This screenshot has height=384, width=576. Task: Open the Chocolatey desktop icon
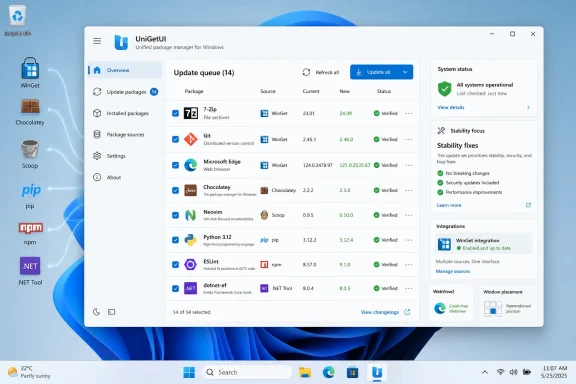pyautogui.click(x=30, y=112)
